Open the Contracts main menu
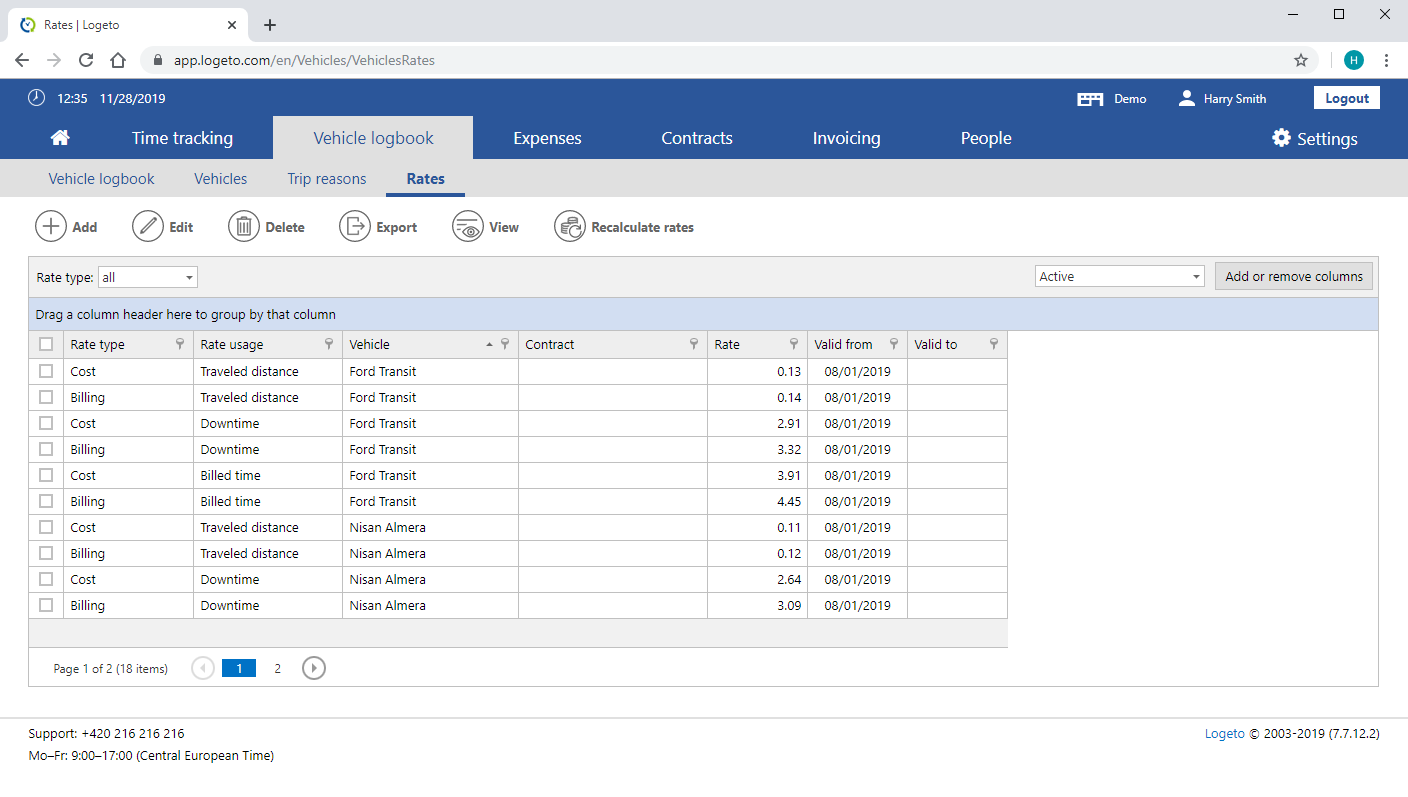1408x797 pixels. pos(697,138)
